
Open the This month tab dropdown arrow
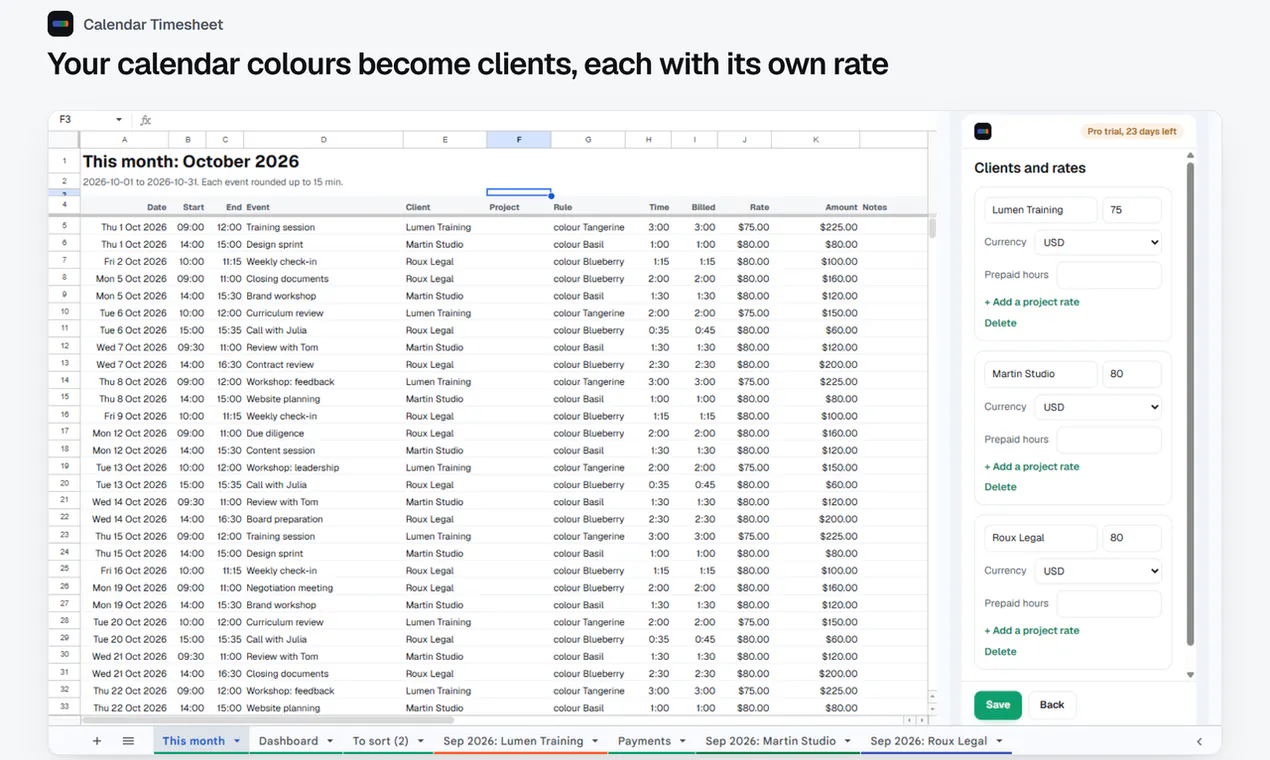coord(237,741)
